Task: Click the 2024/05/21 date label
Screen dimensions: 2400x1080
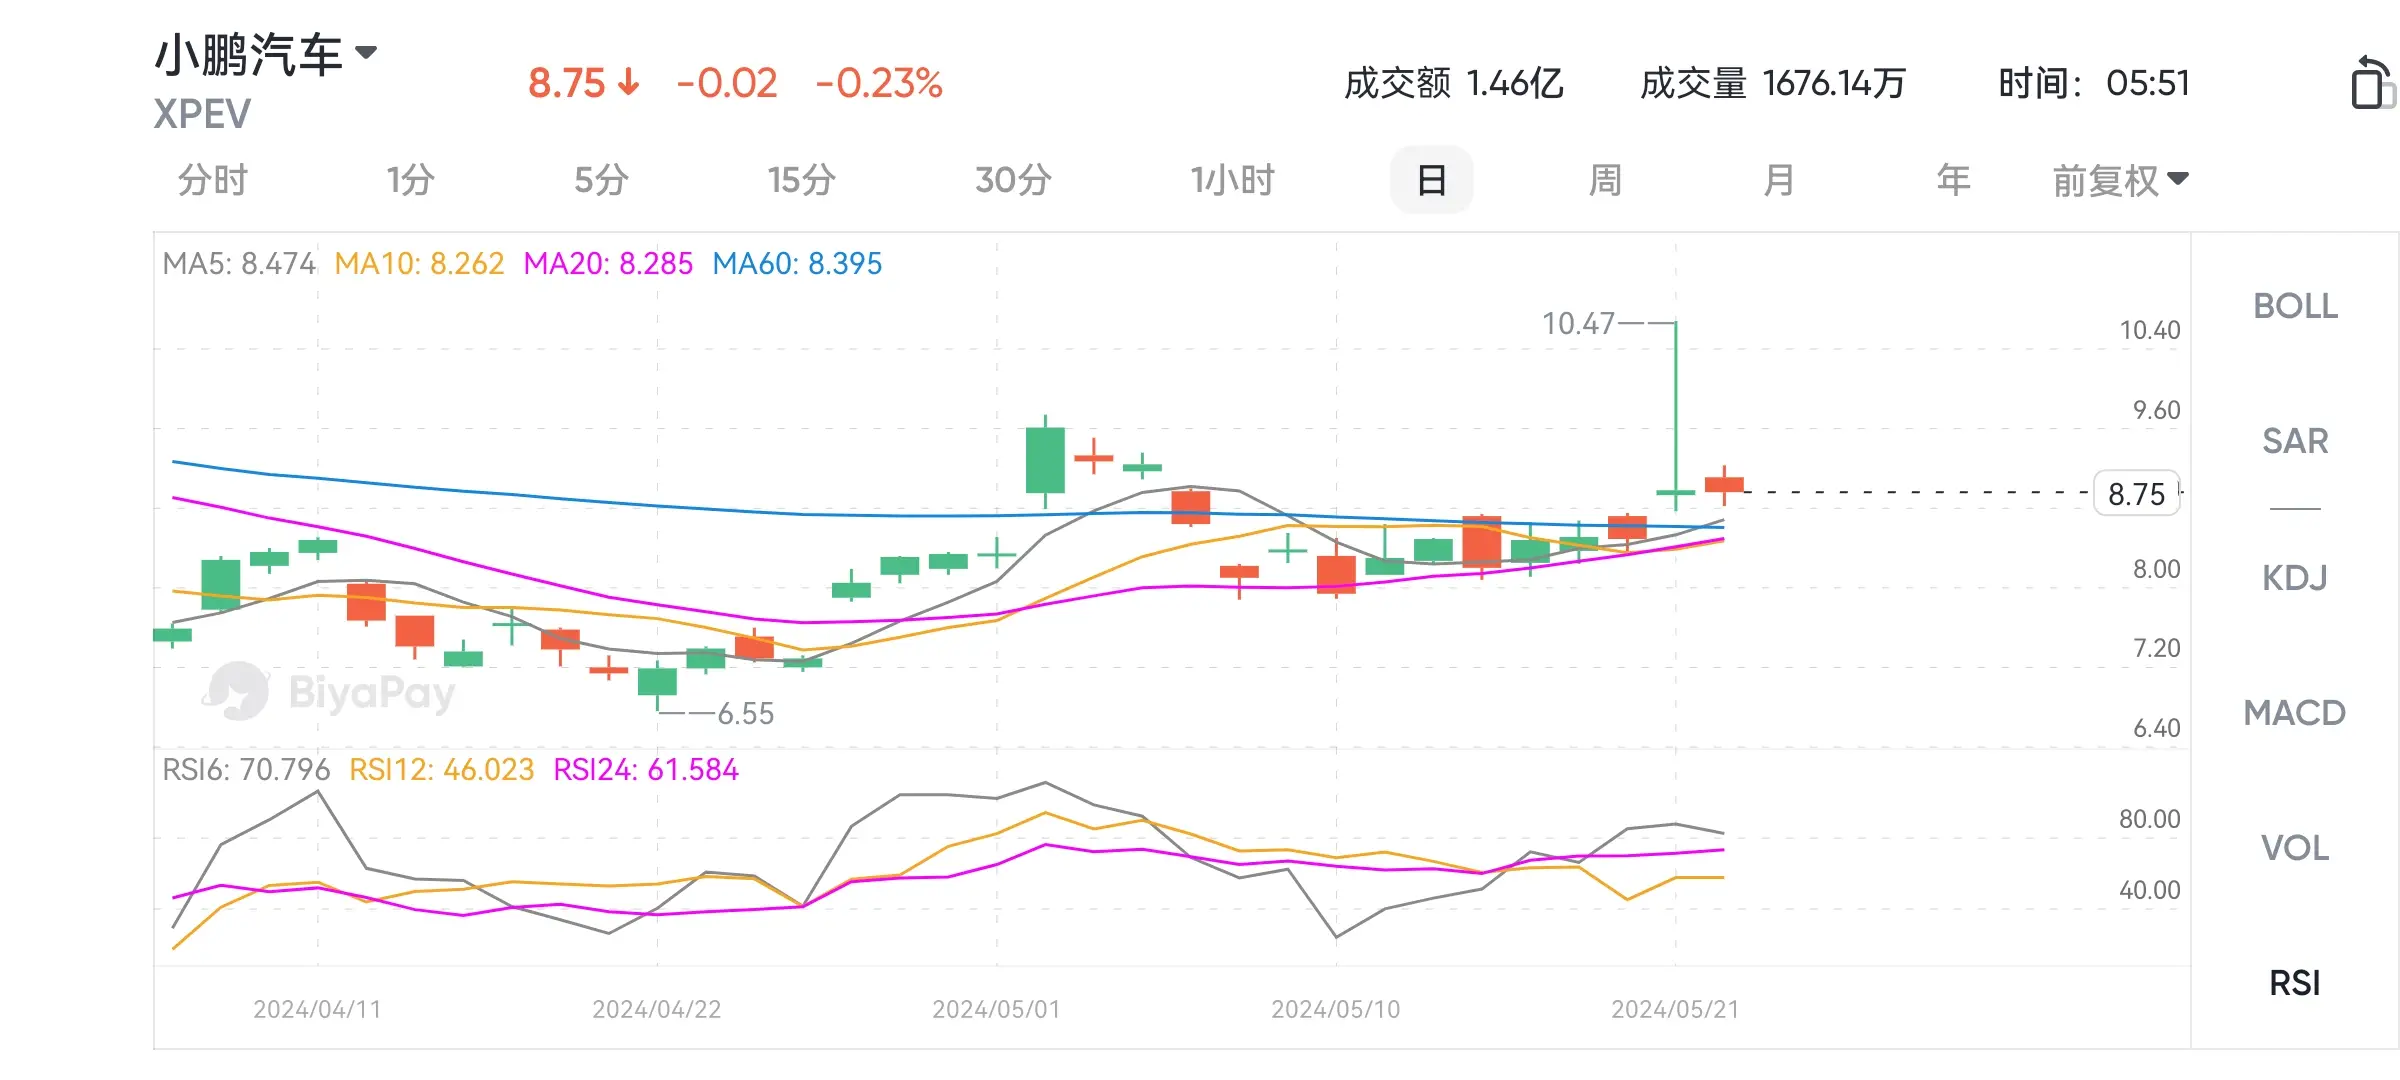Action: coord(1675,1010)
